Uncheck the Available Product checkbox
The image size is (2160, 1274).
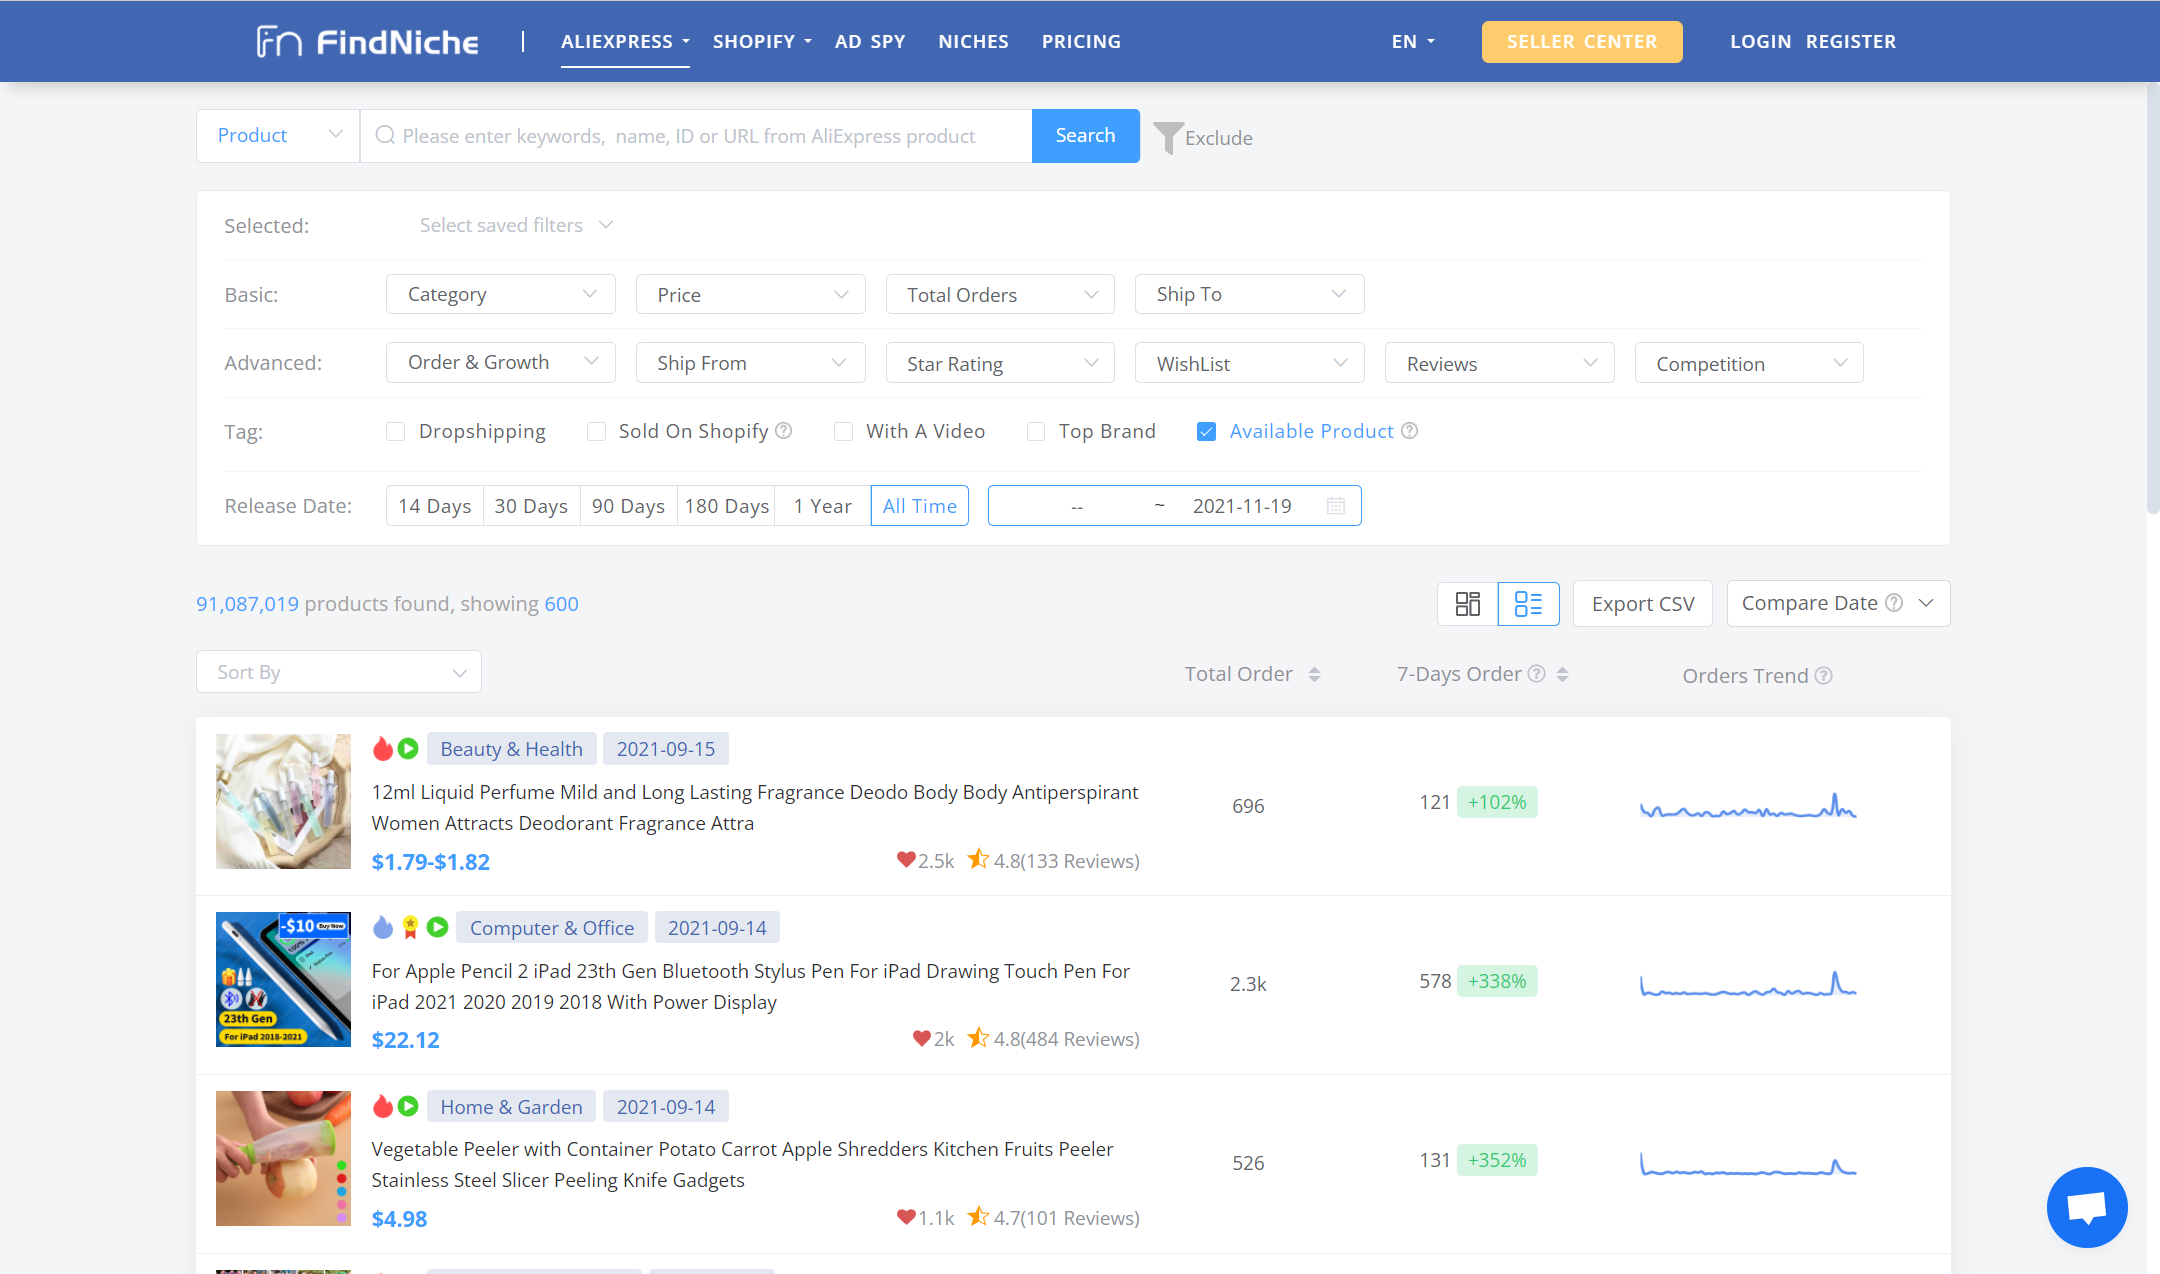[x=1207, y=432]
